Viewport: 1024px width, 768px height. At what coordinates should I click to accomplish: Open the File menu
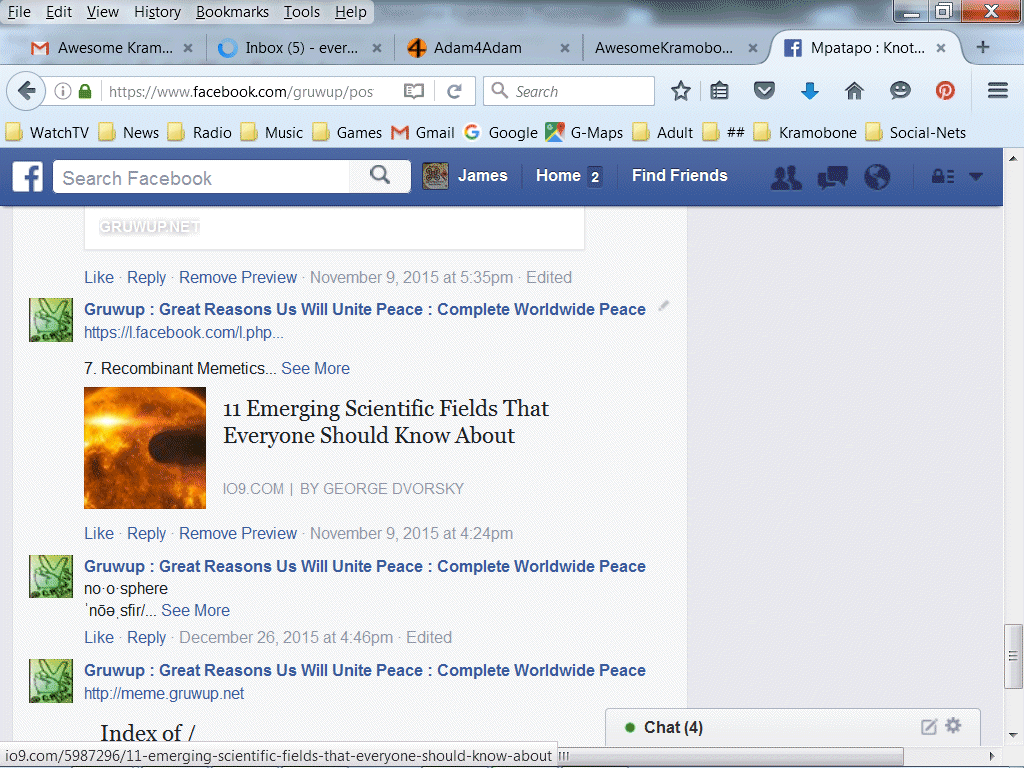(19, 12)
